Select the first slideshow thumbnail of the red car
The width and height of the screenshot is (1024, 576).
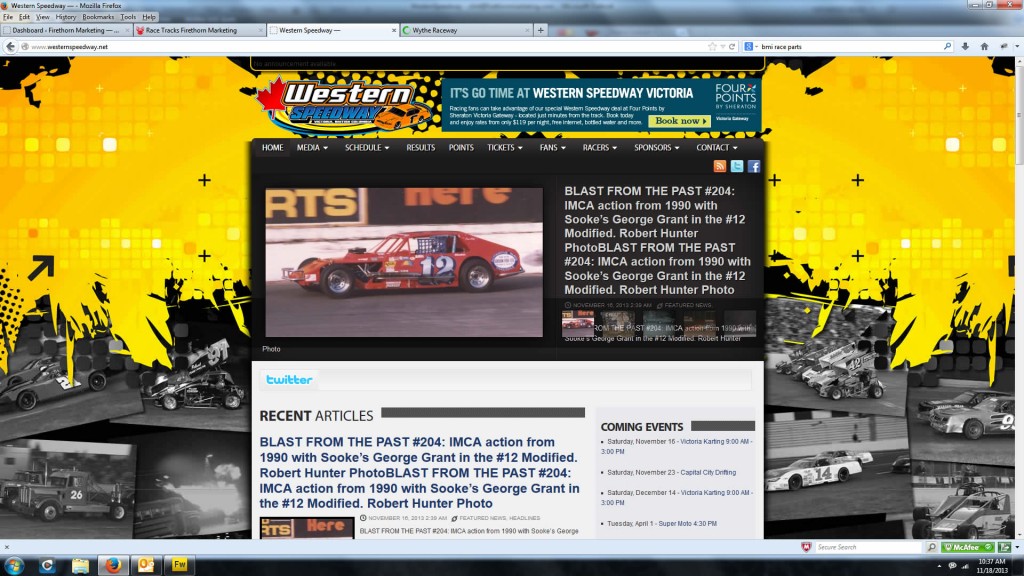click(578, 323)
